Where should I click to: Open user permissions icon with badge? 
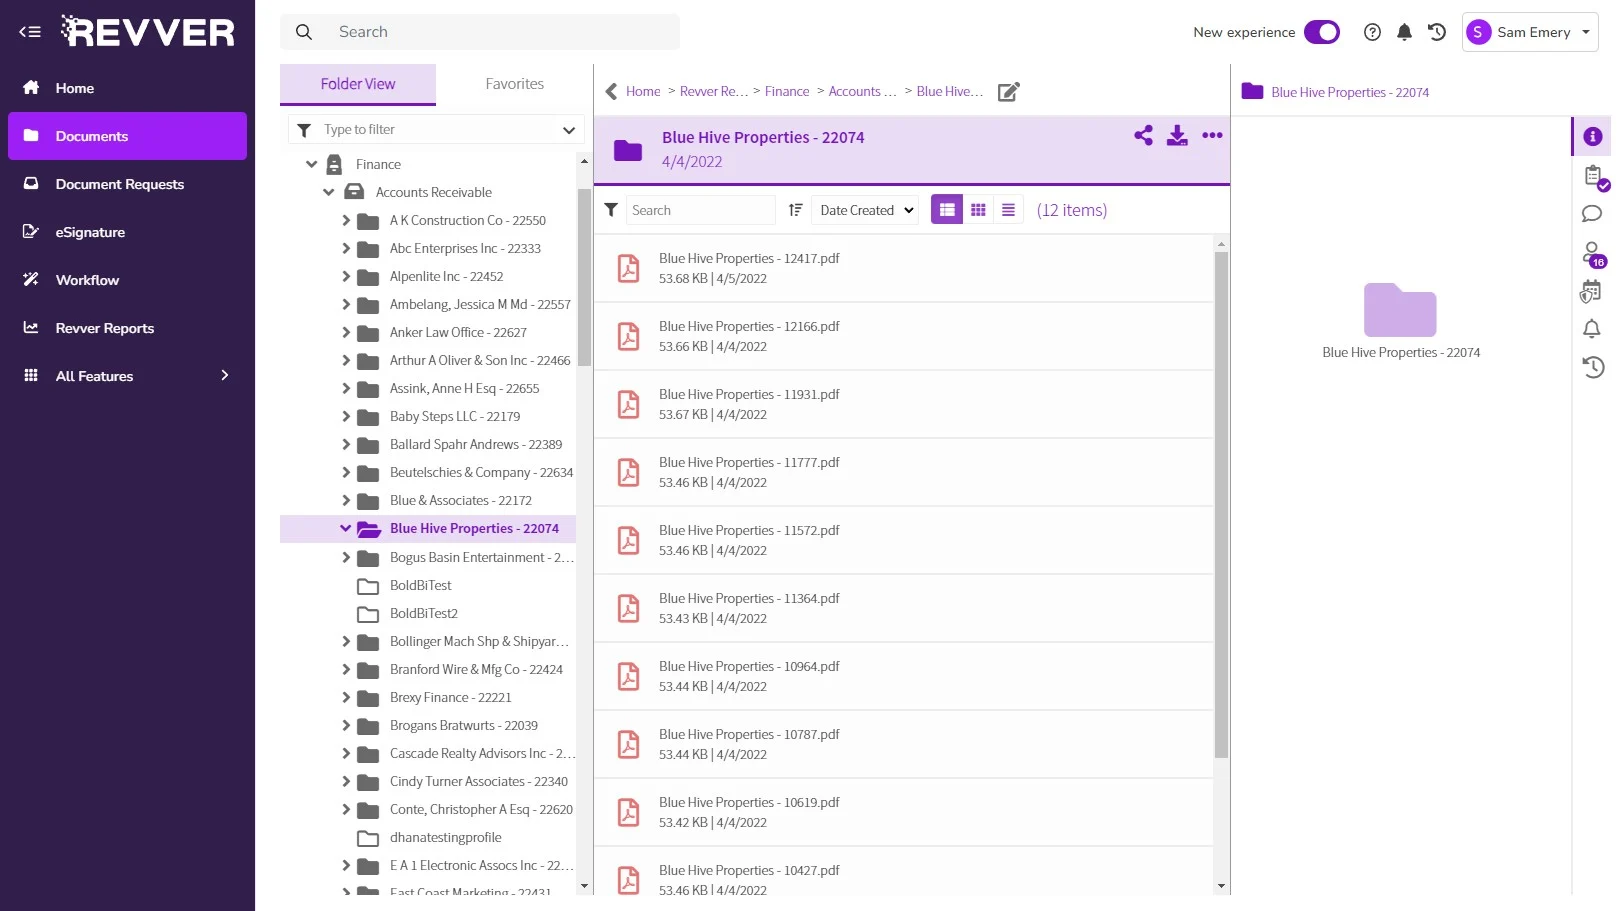[1593, 254]
